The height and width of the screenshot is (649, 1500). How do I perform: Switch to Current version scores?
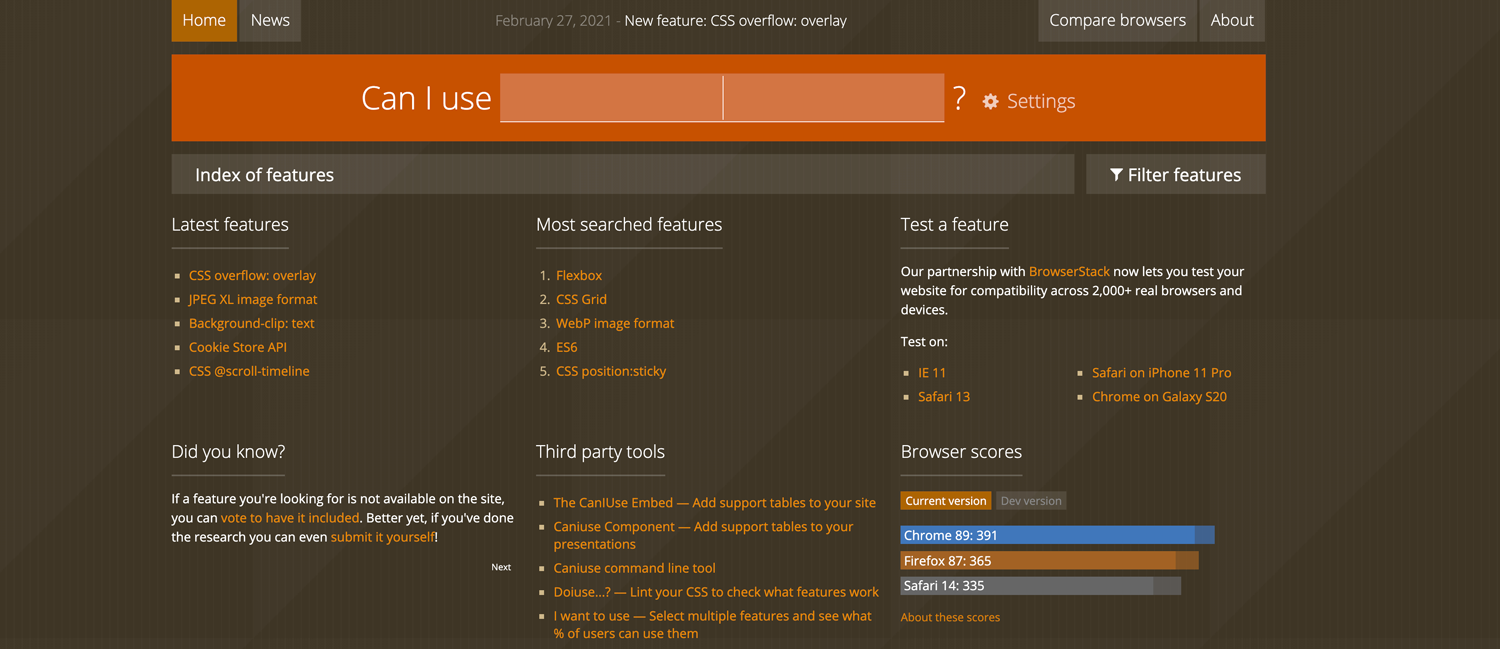pyautogui.click(x=945, y=501)
